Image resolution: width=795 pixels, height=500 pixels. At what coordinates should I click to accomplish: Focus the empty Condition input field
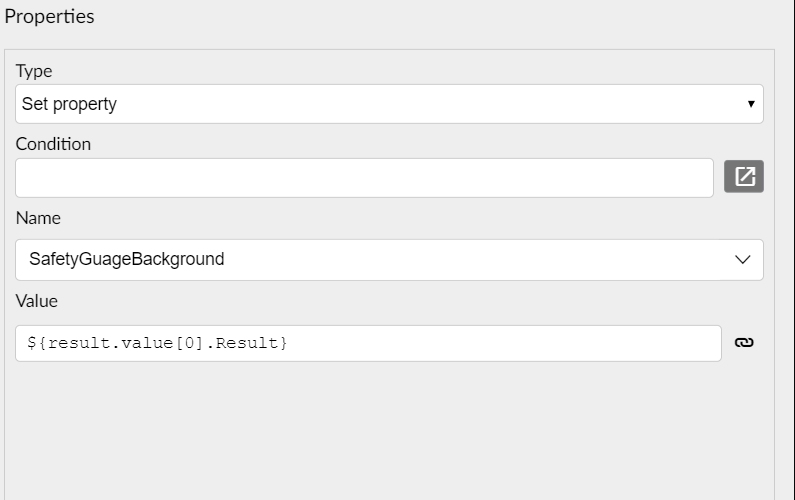(364, 178)
